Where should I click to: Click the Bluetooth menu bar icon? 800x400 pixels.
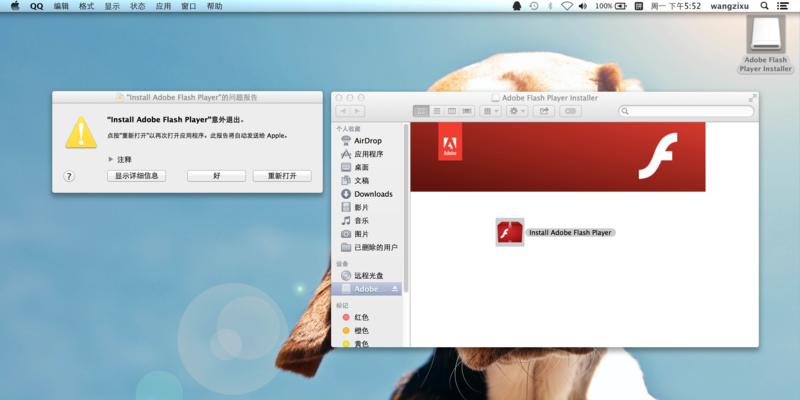[550, 6]
